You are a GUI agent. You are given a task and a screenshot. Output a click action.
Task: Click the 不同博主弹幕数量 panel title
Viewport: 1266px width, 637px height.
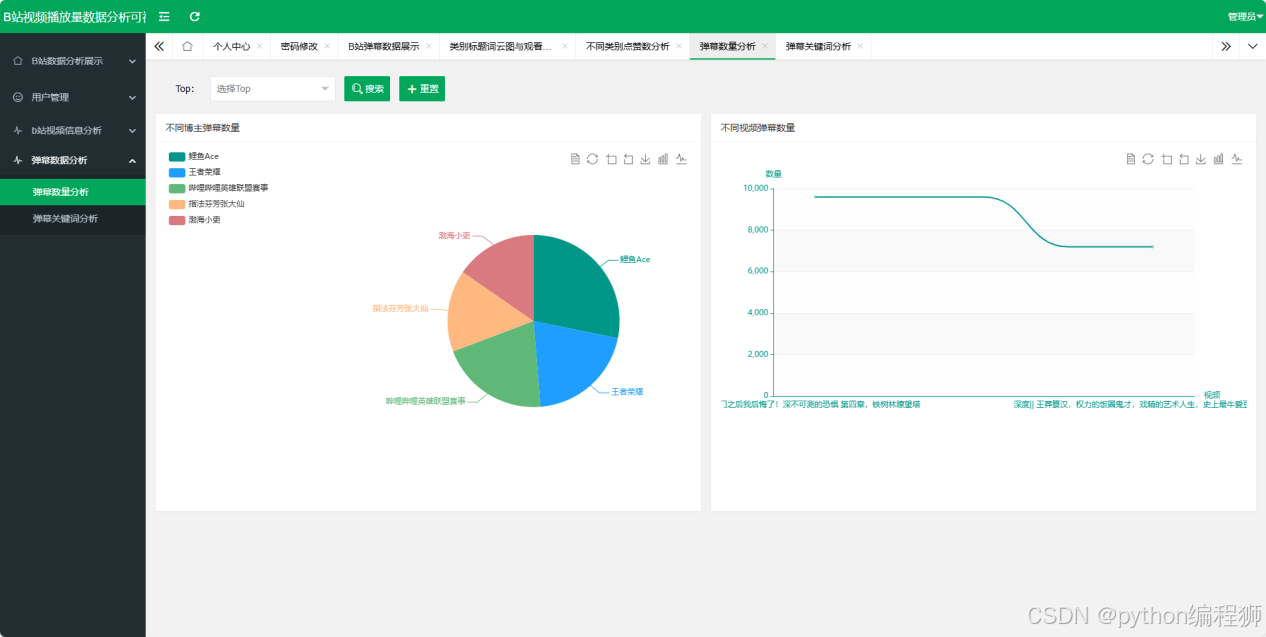(202, 128)
